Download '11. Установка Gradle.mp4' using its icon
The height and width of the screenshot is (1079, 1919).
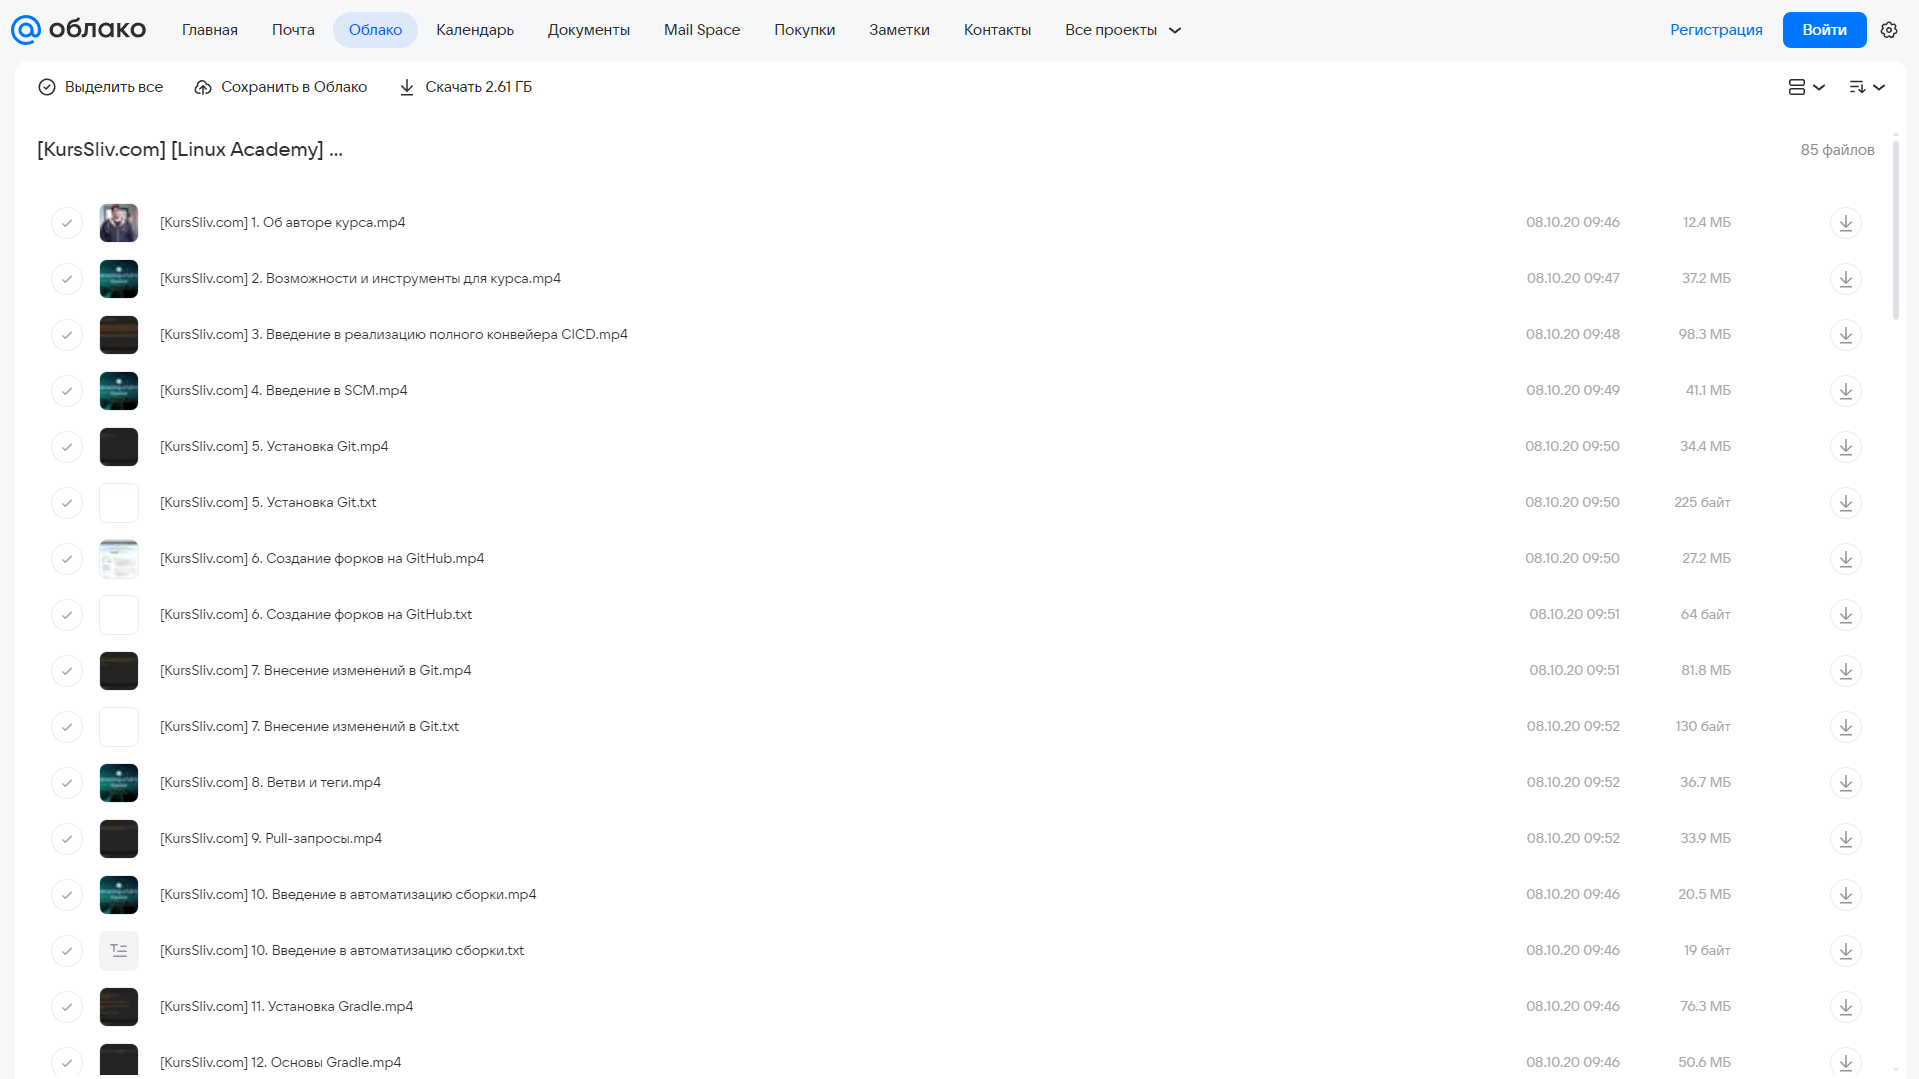coord(1845,1007)
